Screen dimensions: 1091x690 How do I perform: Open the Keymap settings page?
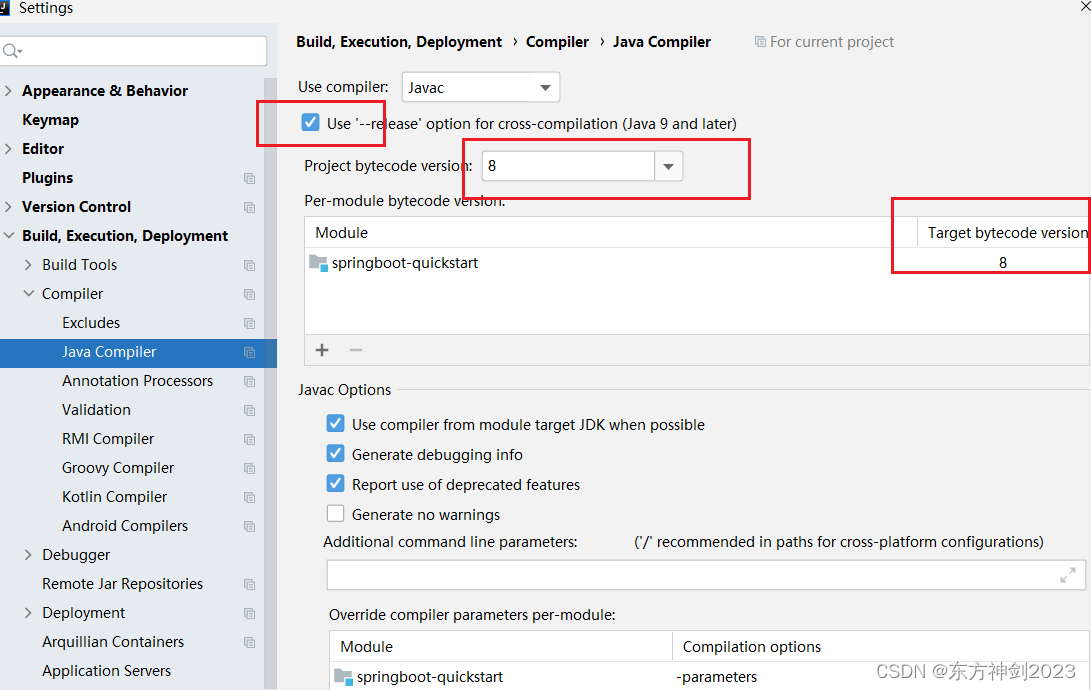pyautogui.click(x=50, y=120)
